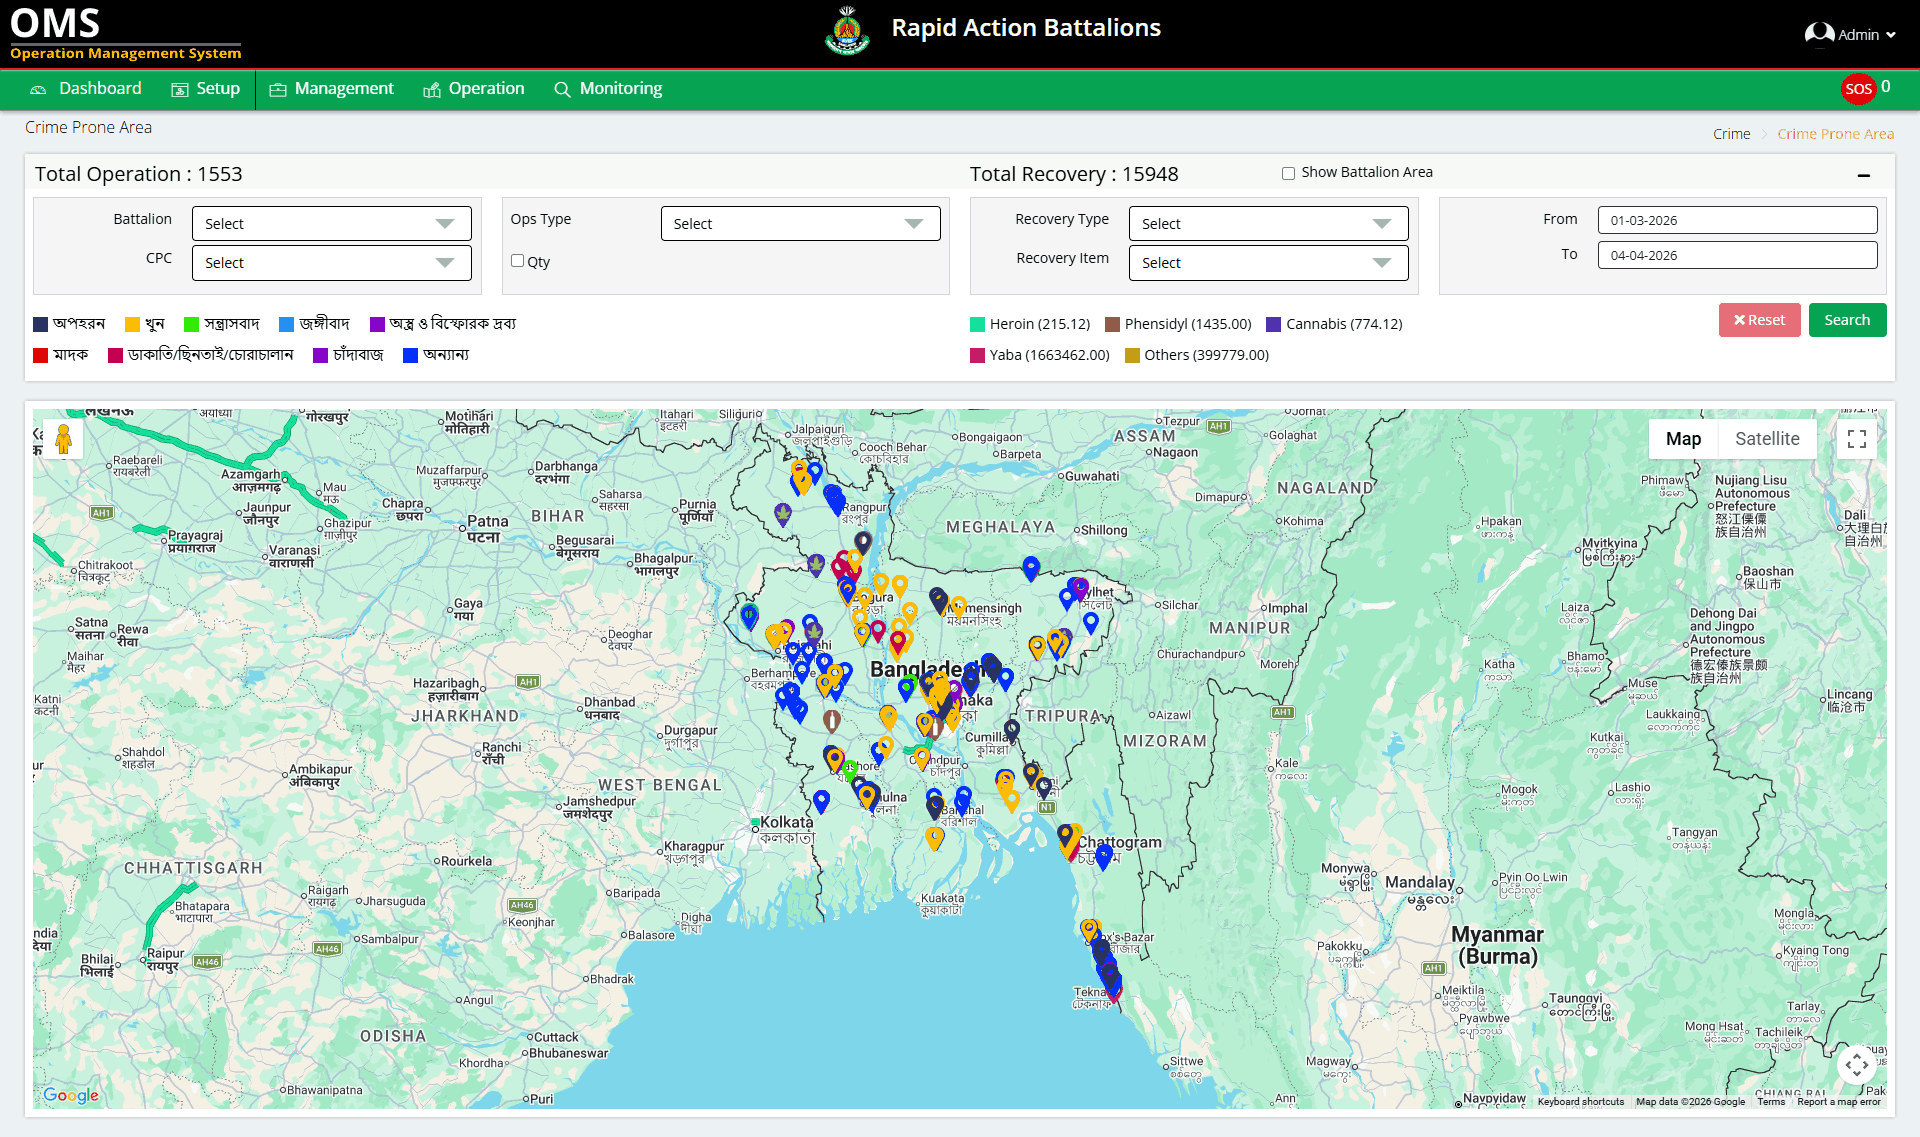Screen dimensions: 1920x1137
Task: Click the red SOS alert icon
Action: point(1858,89)
